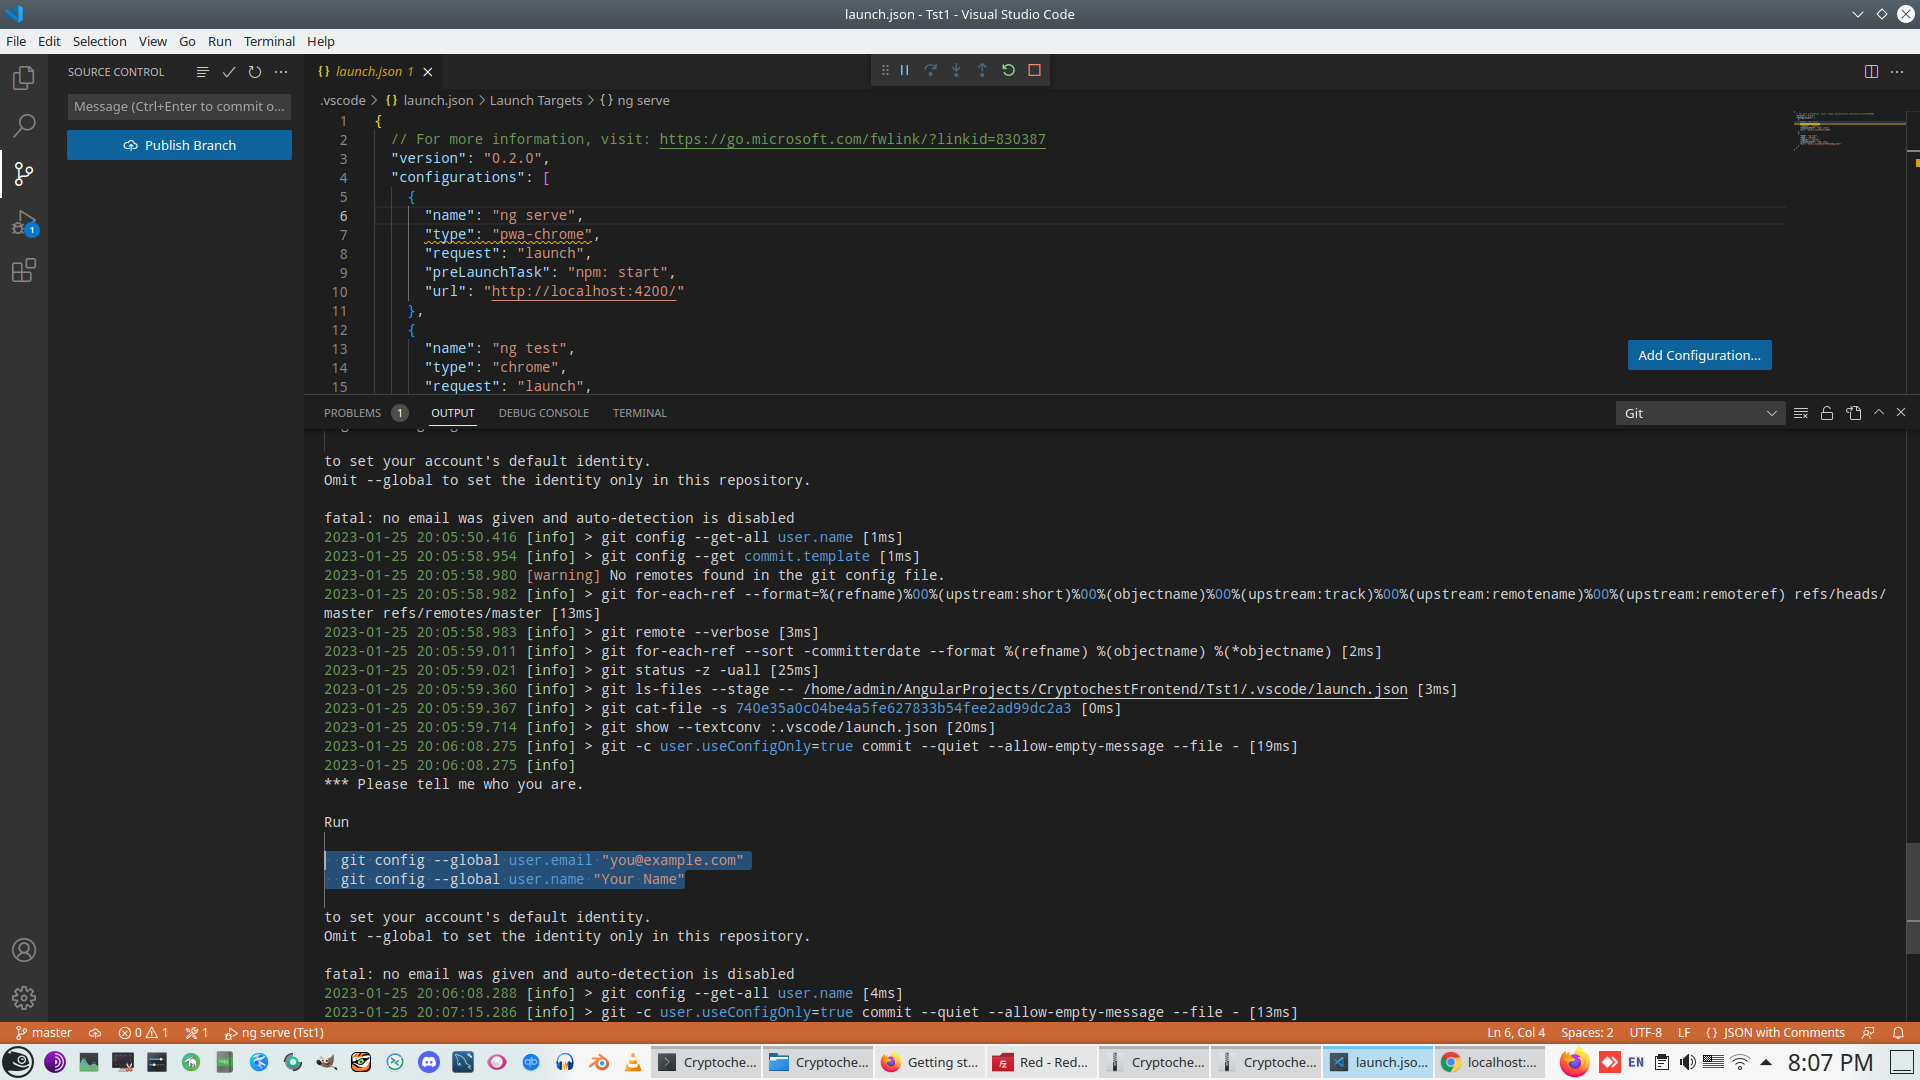Click the commit message input field
This screenshot has height=1080, width=1920.
point(180,106)
